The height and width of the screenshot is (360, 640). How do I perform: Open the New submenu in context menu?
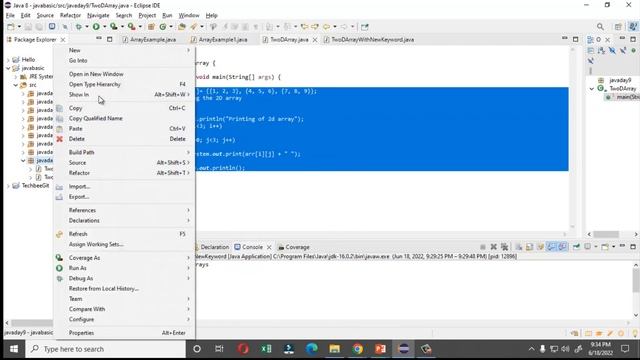pyautogui.click(x=125, y=50)
